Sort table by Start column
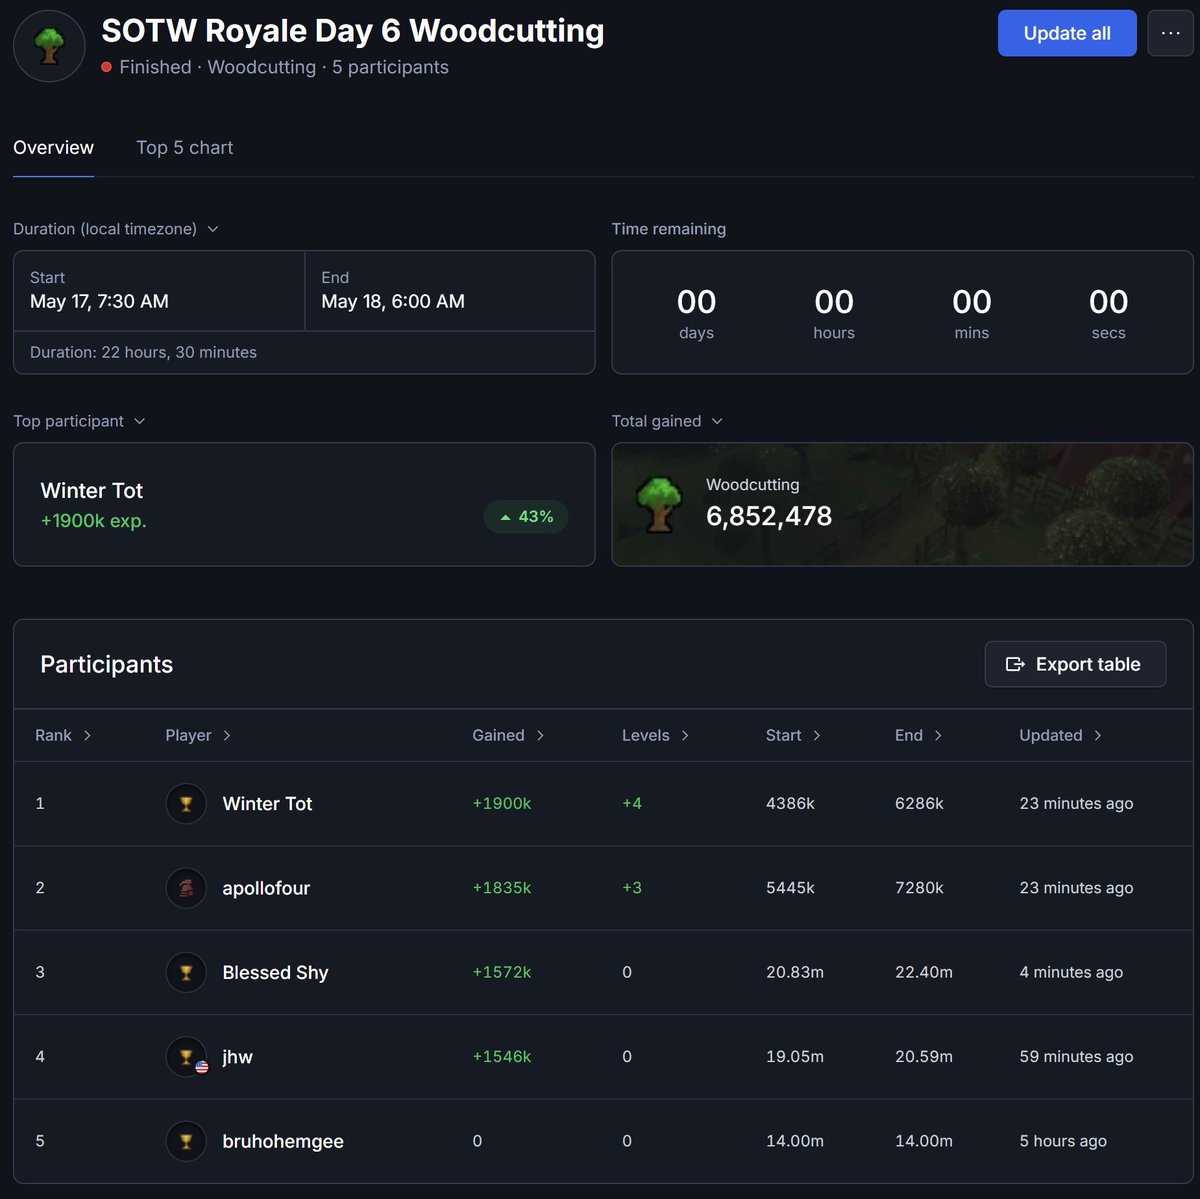This screenshot has width=1200, height=1199. tap(793, 735)
